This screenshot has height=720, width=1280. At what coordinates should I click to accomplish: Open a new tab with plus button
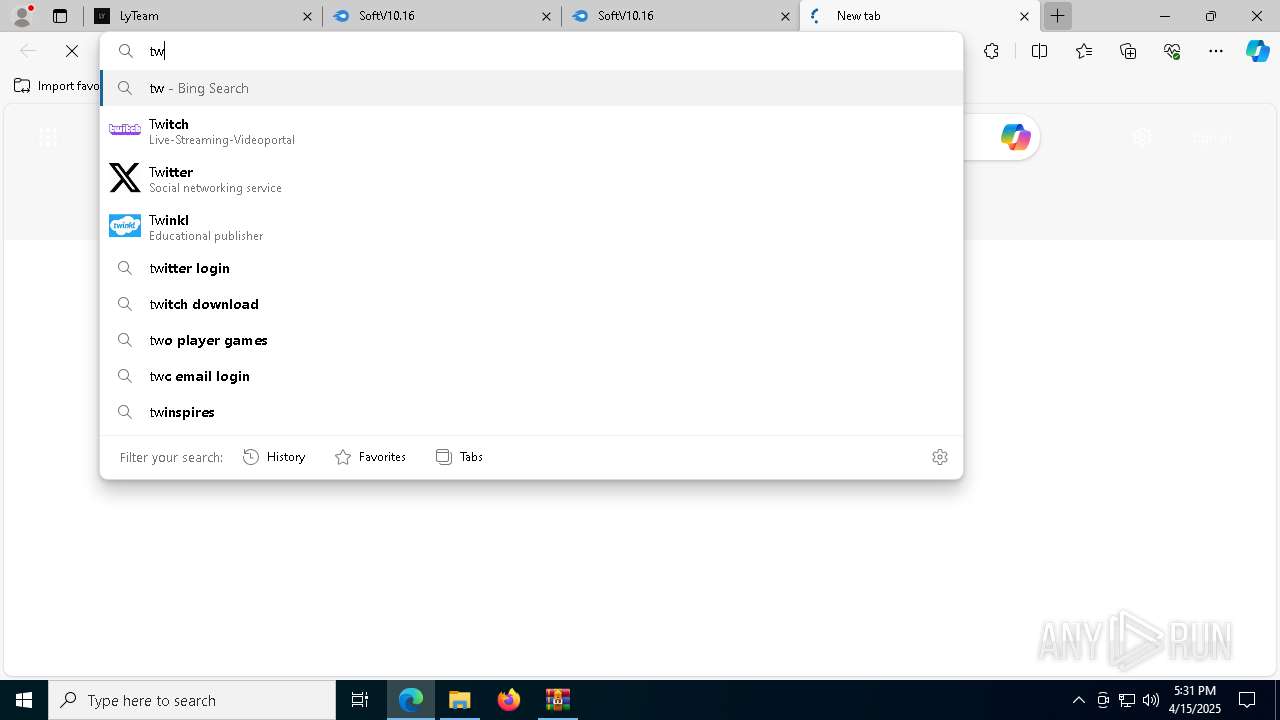tap(1057, 16)
